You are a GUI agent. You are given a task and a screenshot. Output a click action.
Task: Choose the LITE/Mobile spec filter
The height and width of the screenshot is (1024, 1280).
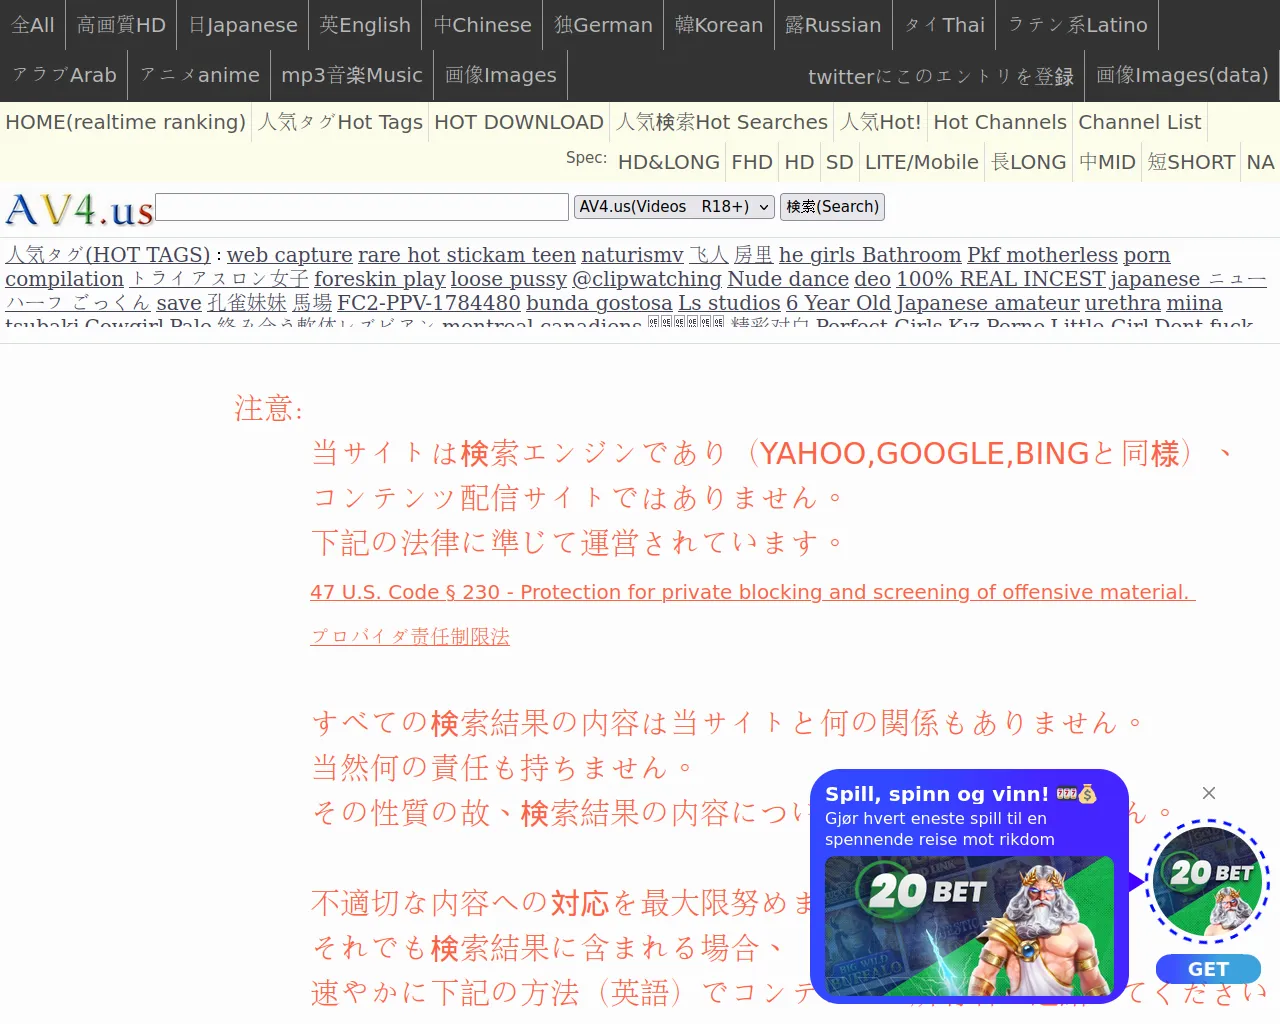921,162
